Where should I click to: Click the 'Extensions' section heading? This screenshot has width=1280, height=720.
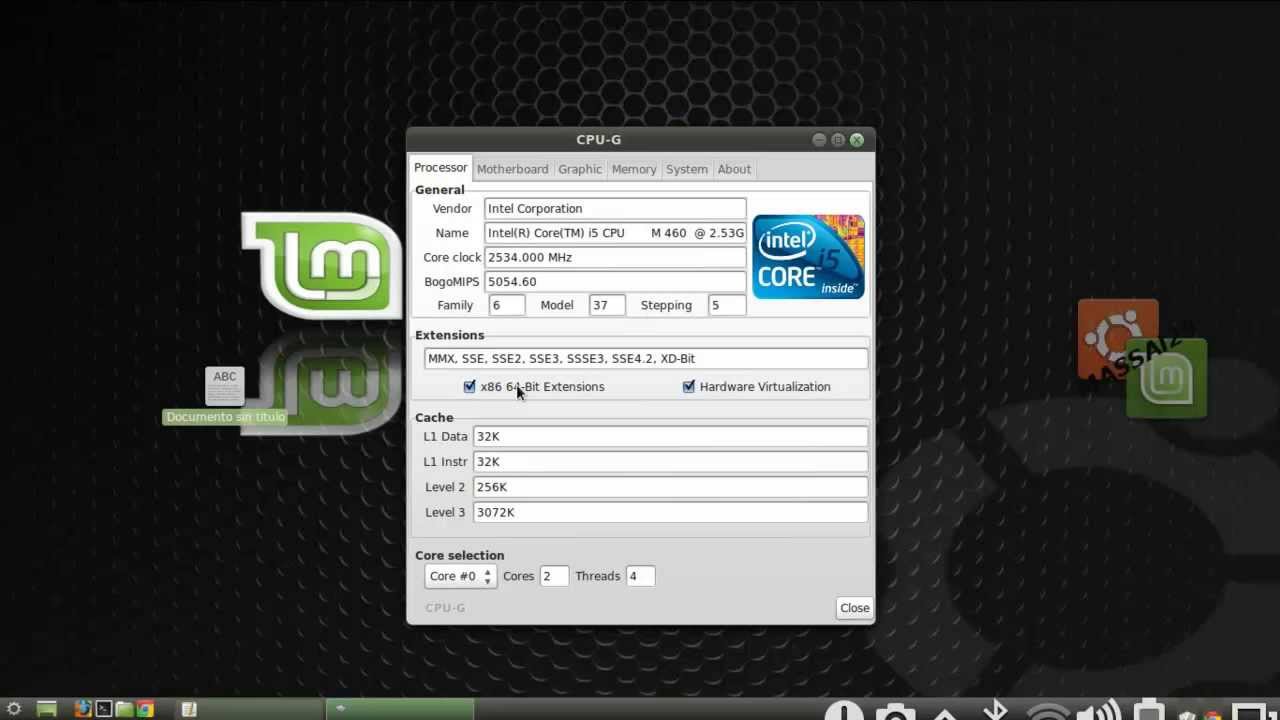click(x=450, y=335)
